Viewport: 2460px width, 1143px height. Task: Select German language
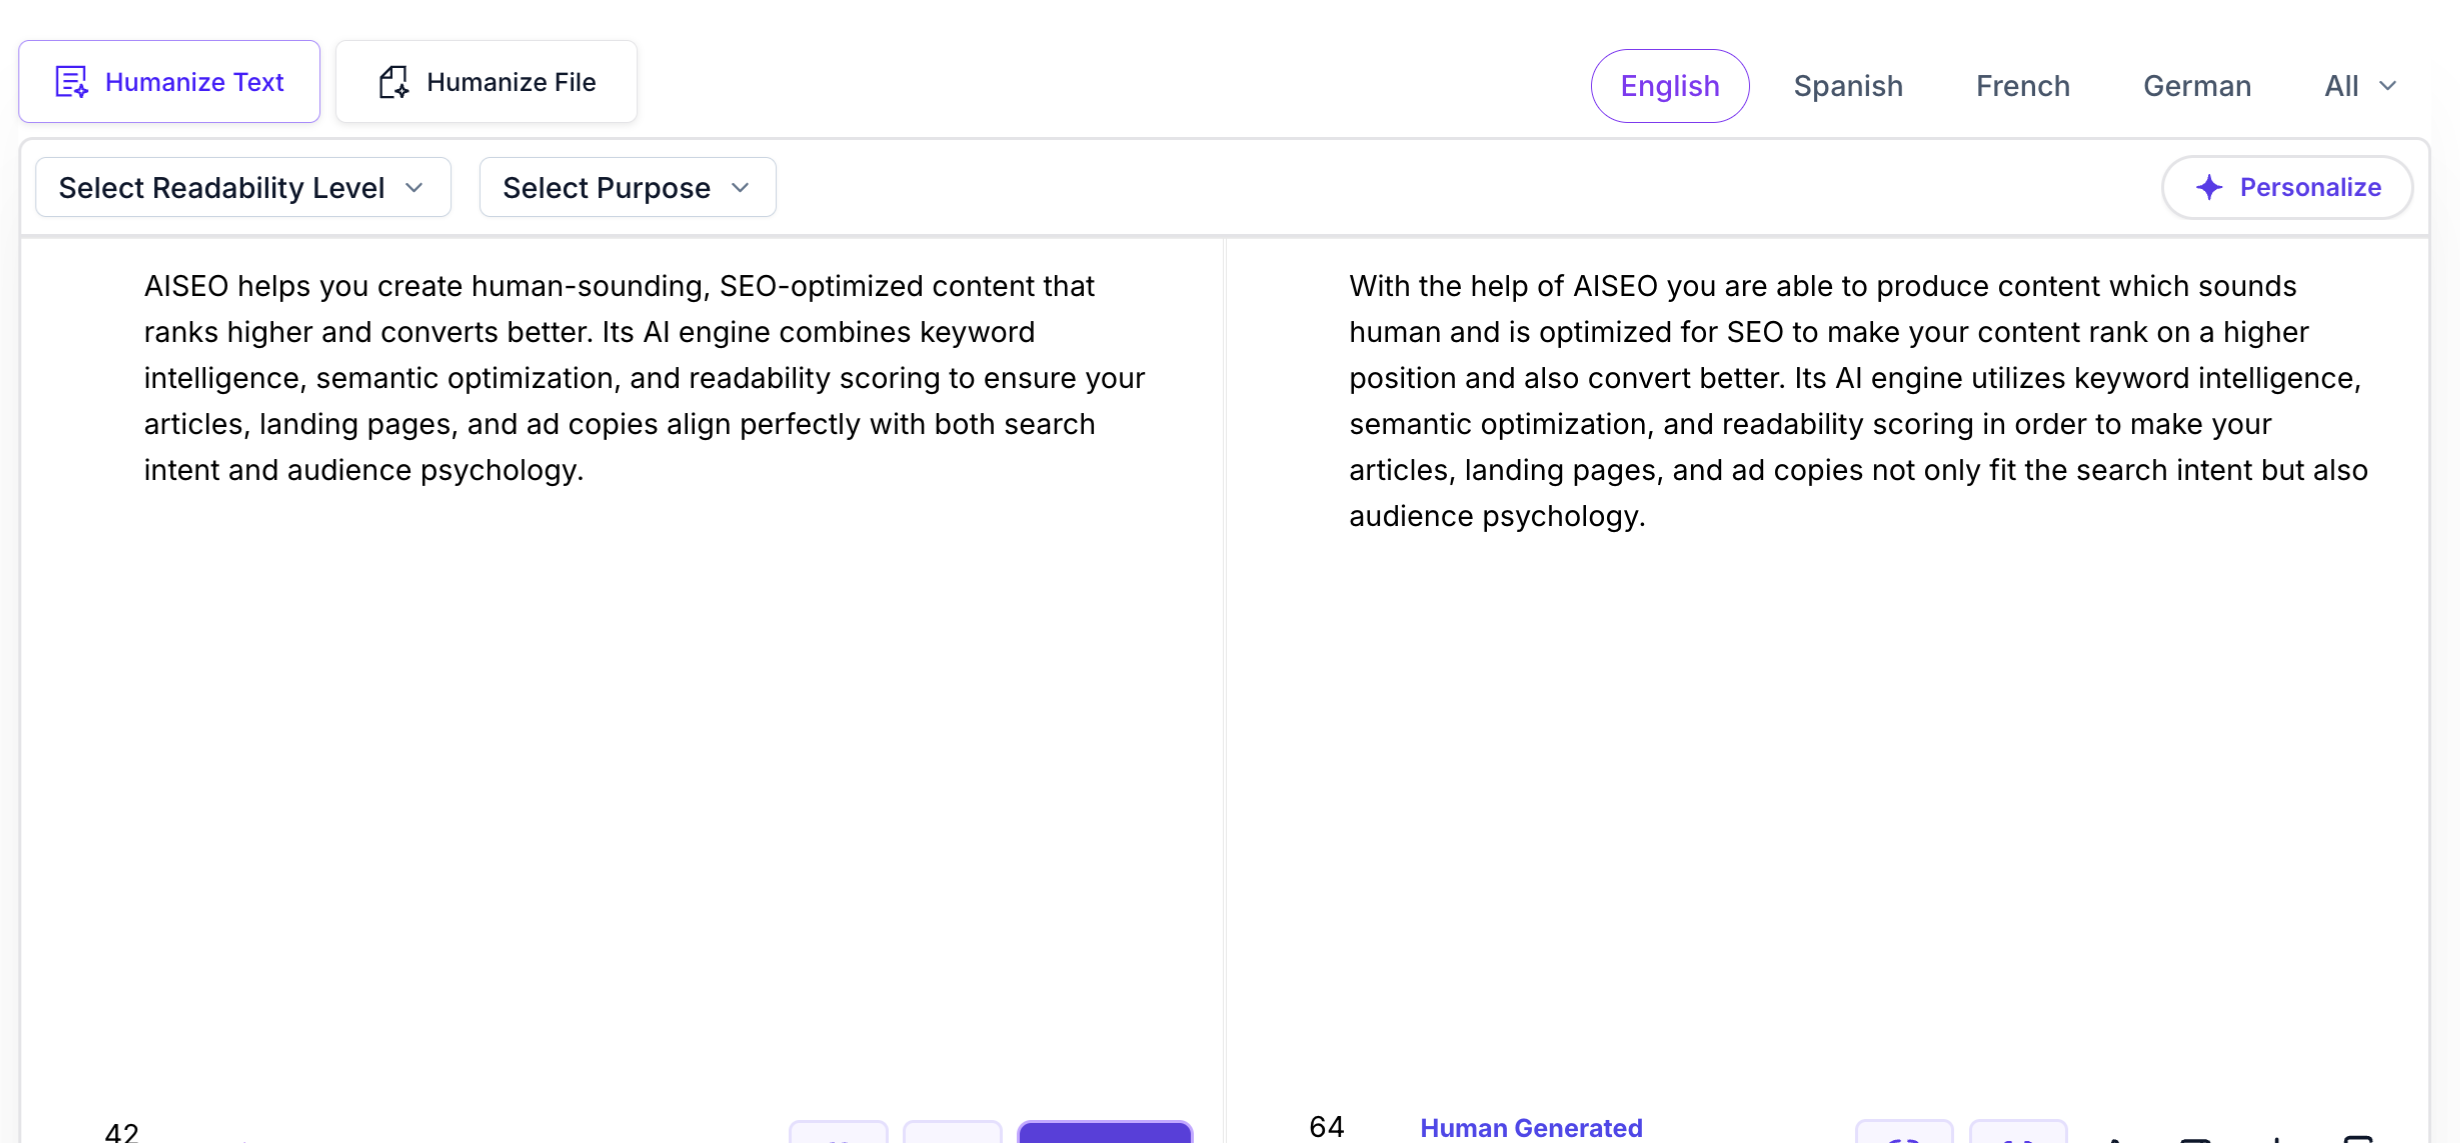2197,86
